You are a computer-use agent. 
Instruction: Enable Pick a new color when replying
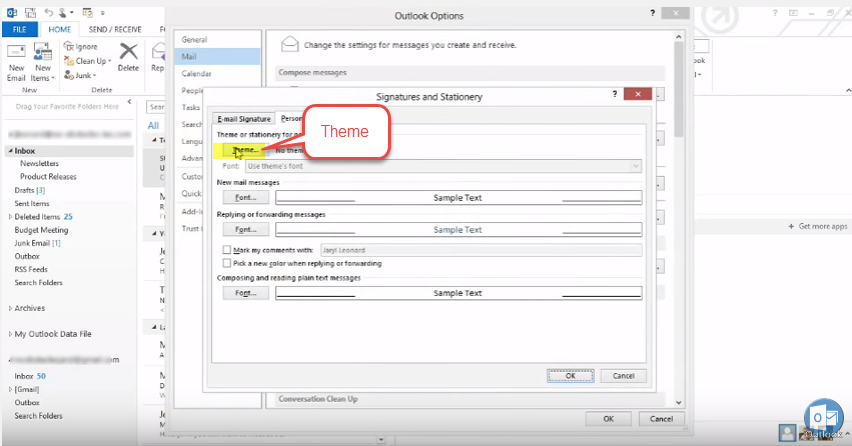227,263
